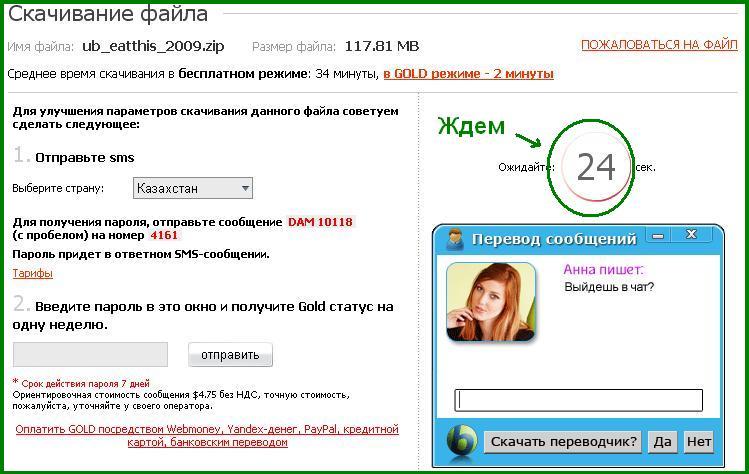Open the GOLD режиме 2 минуты link

(468, 74)
